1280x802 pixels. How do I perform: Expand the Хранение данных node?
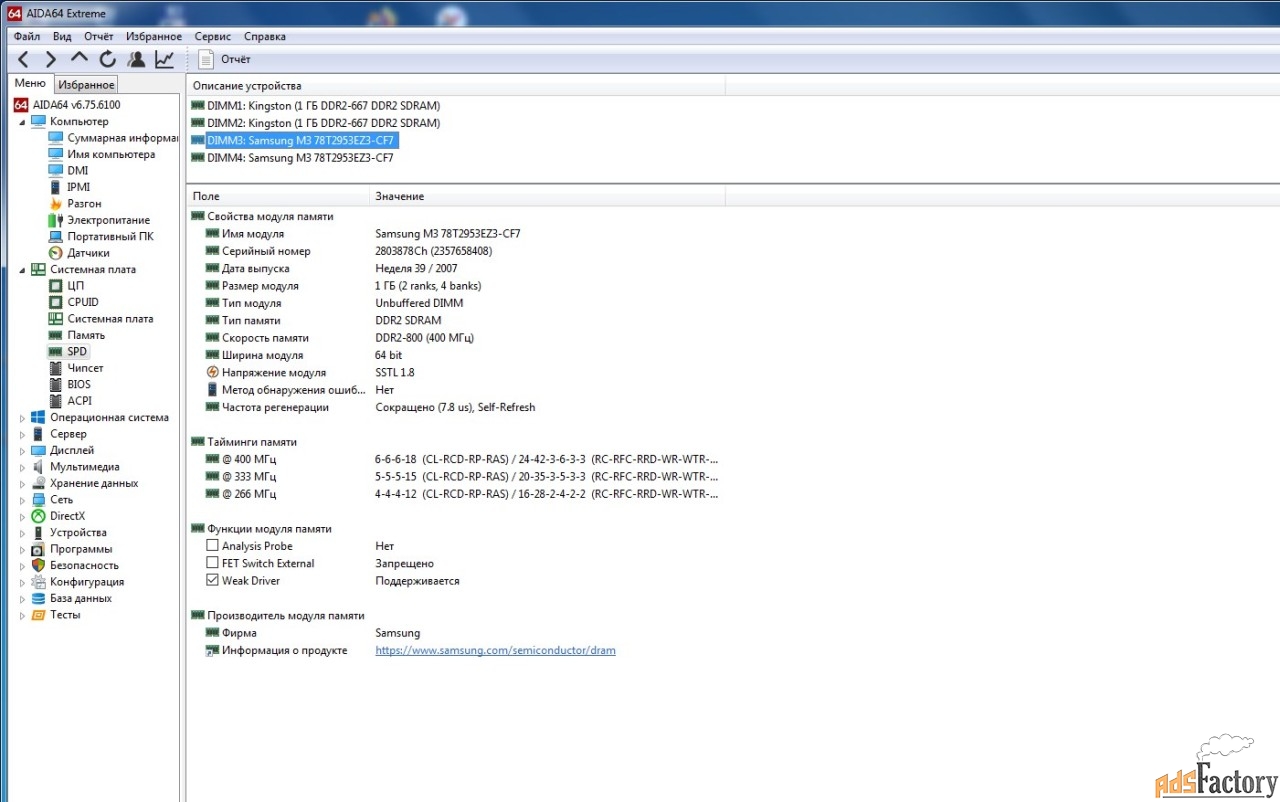(x=22, y=483)
